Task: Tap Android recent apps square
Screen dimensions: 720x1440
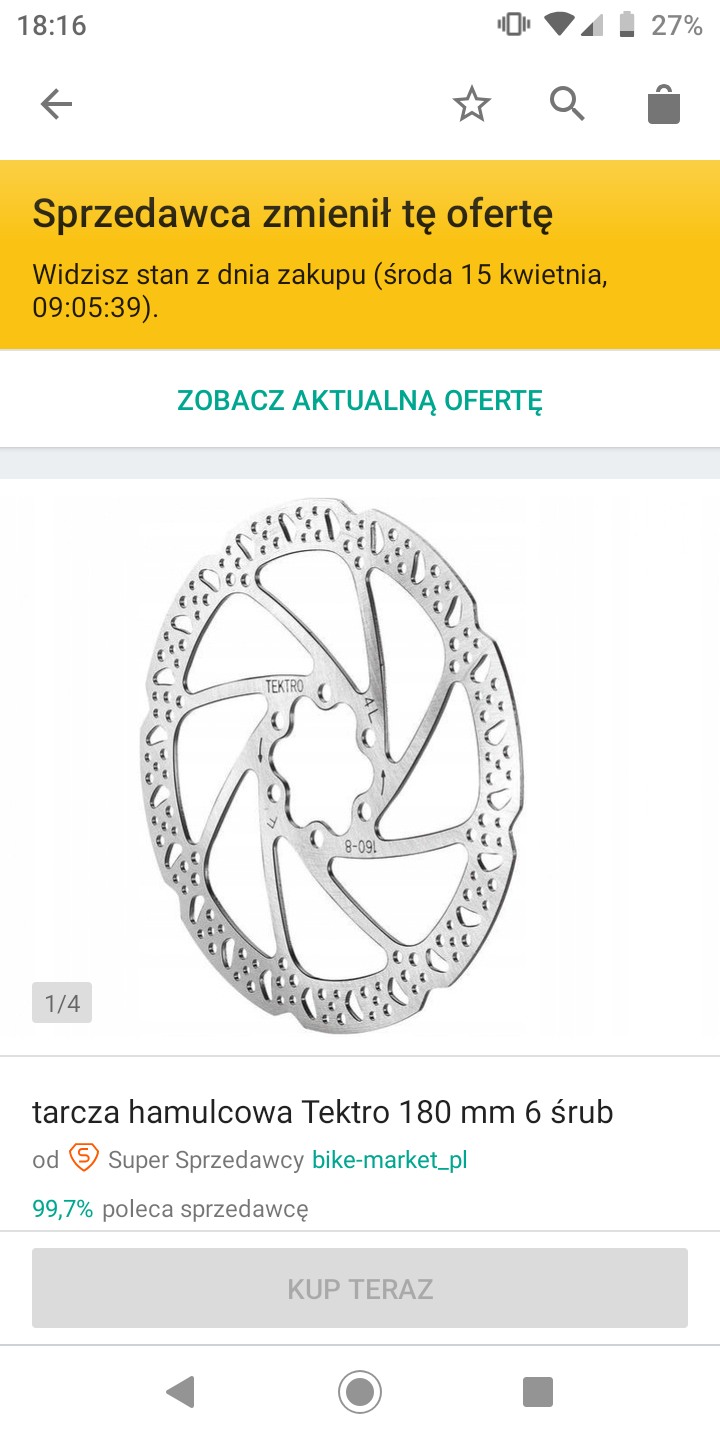Action: pos(538,1391)
